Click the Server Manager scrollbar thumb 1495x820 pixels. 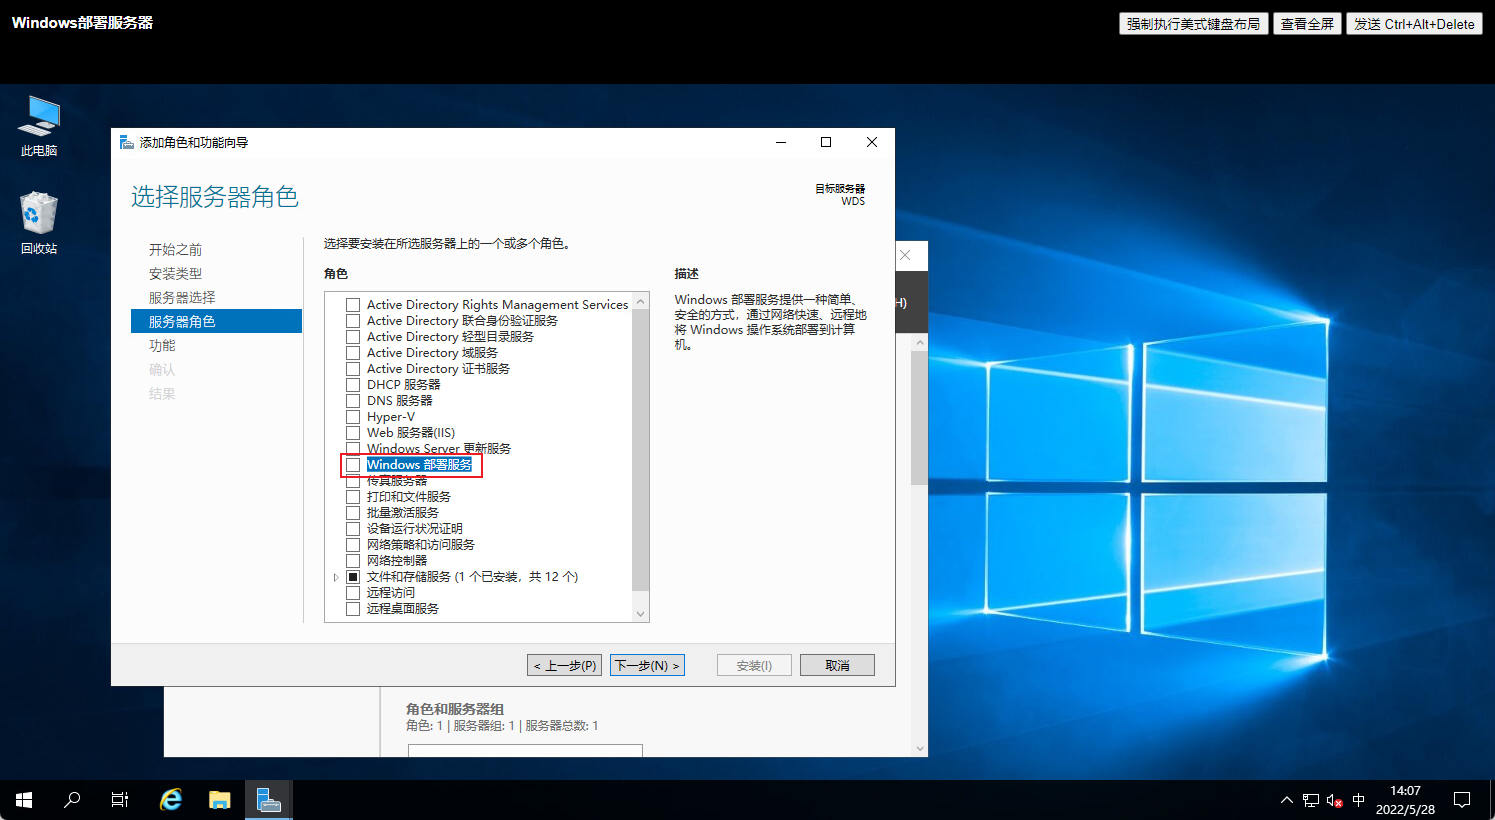click(920, 418)
